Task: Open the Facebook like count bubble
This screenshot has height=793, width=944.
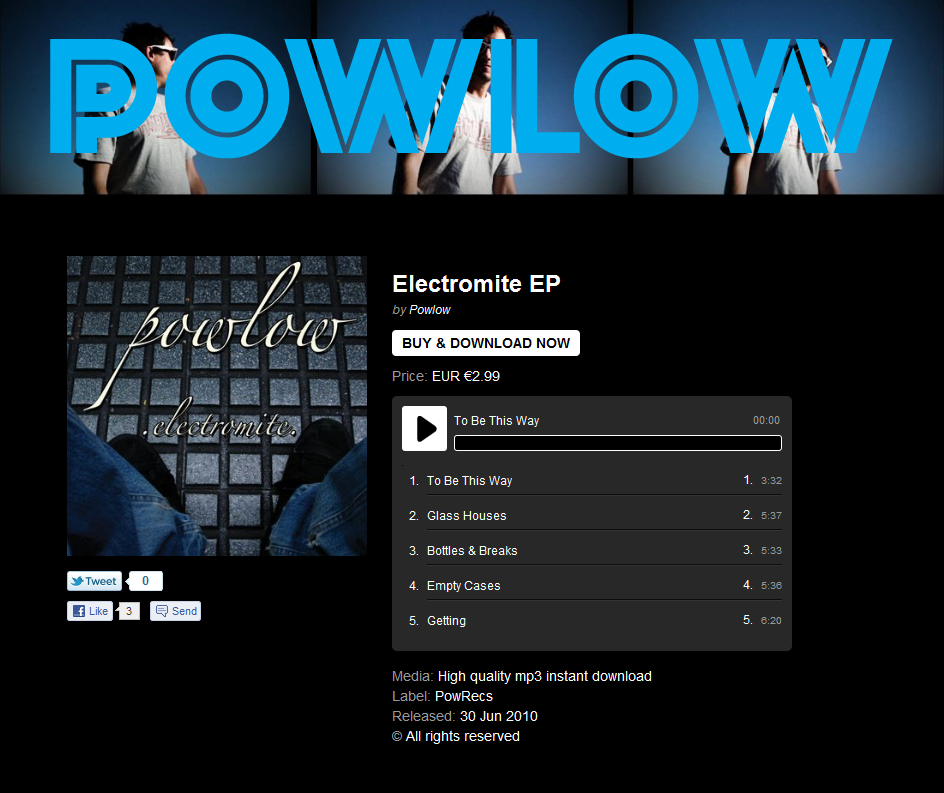Action: tap(128, 611)
